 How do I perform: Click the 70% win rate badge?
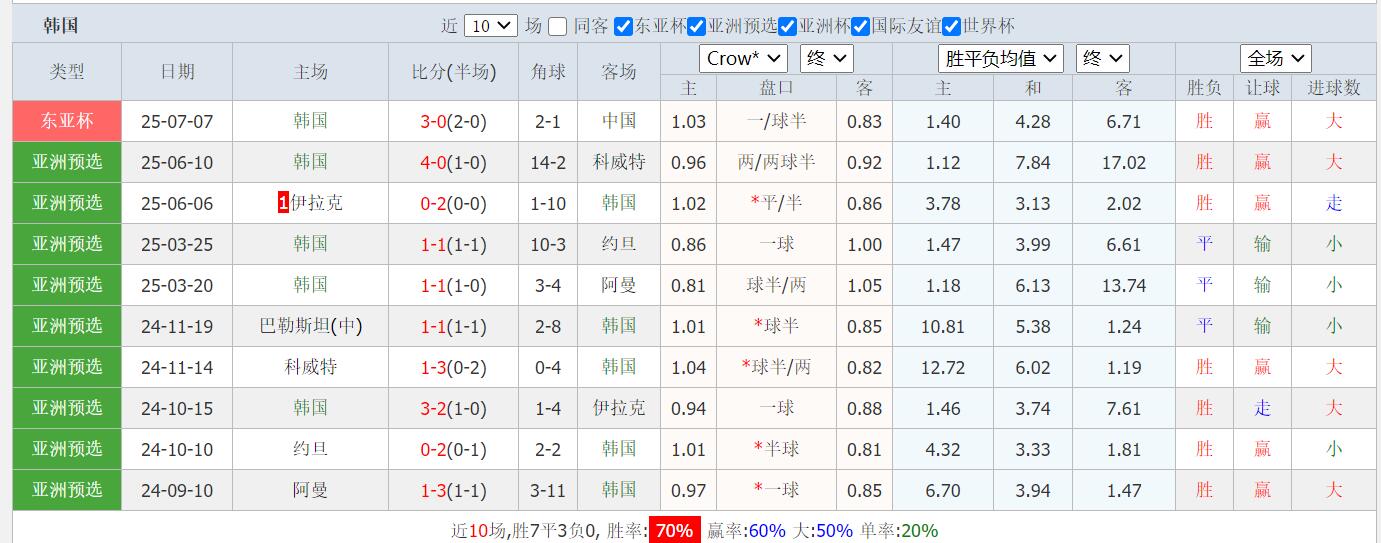point(673,531)
